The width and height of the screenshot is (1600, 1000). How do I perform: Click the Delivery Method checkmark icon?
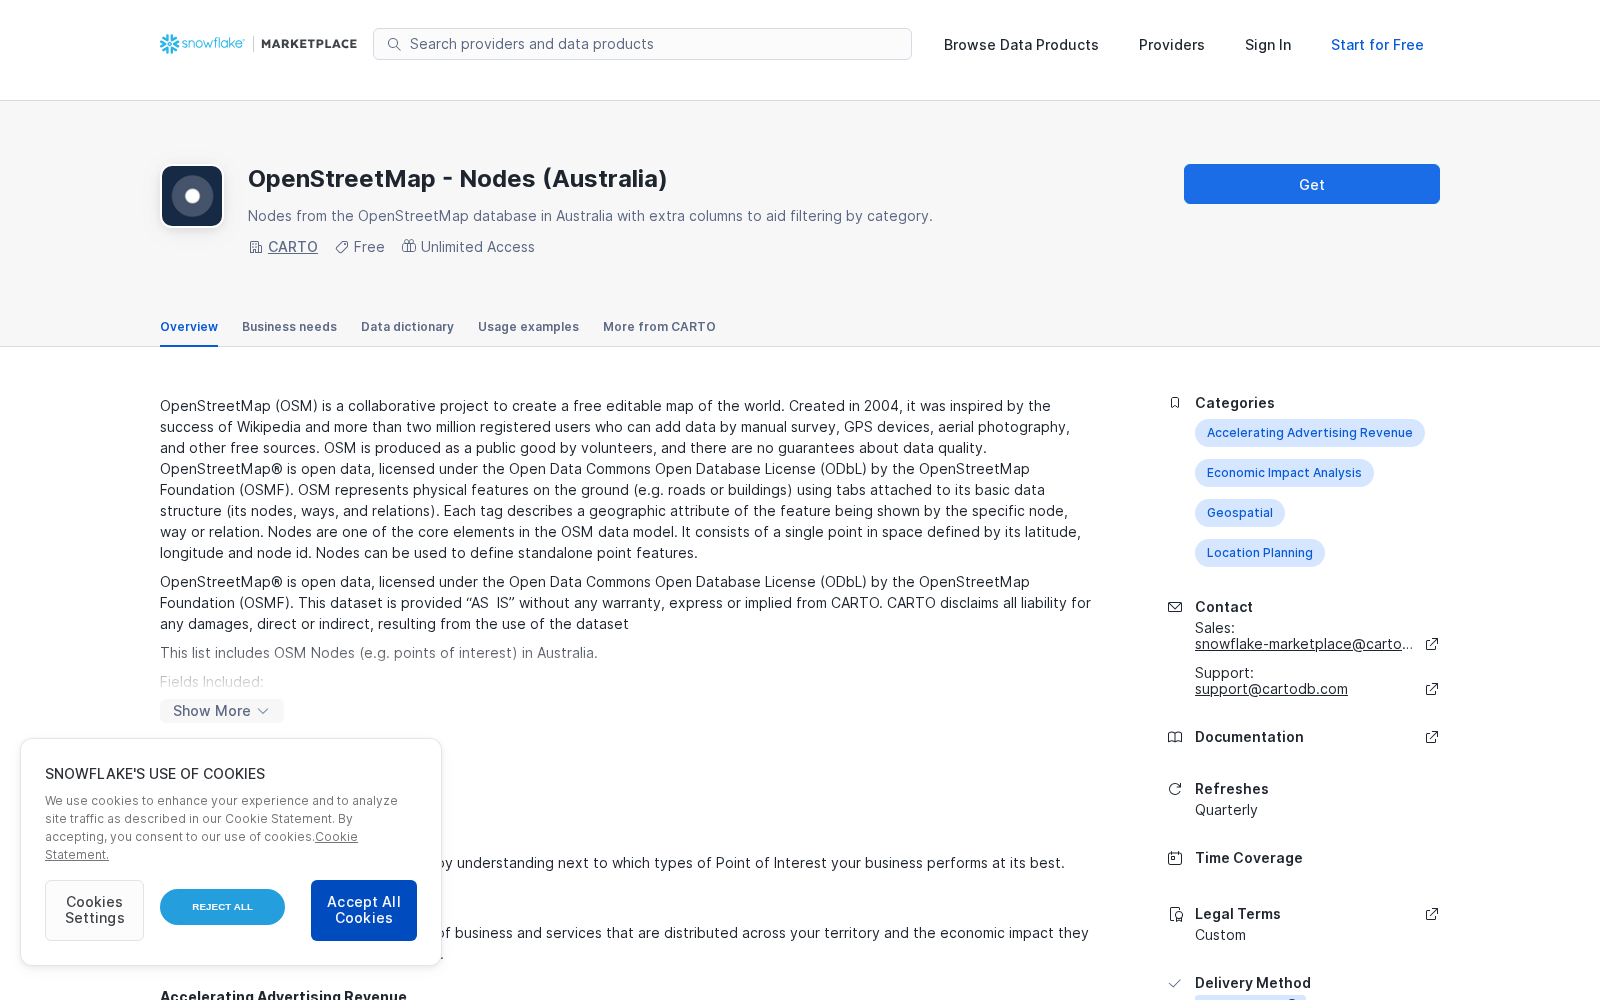(x=1175, y=983)
